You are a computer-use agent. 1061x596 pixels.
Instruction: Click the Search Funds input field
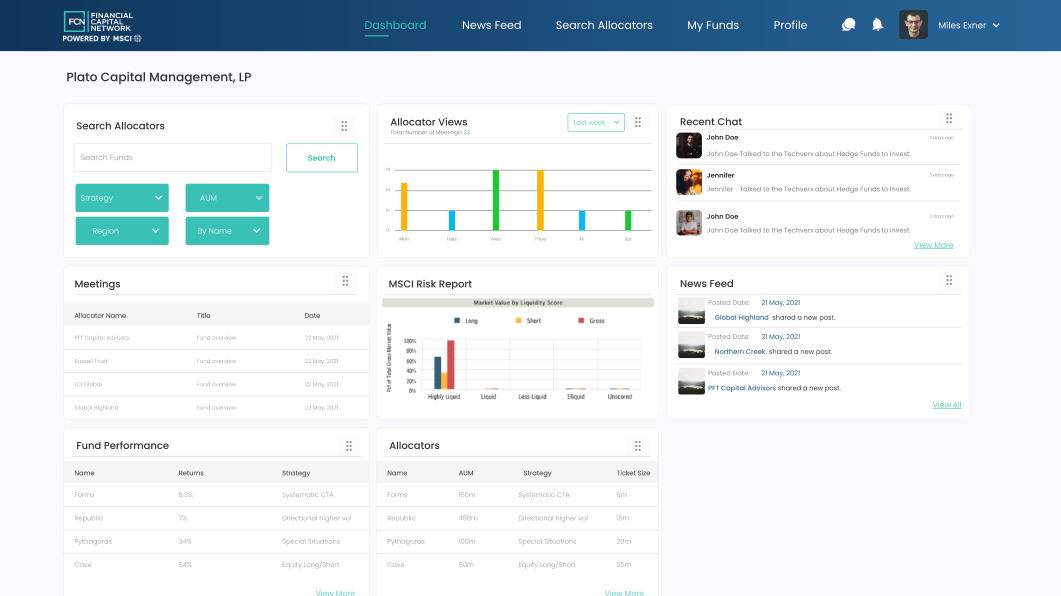point(172,158)
